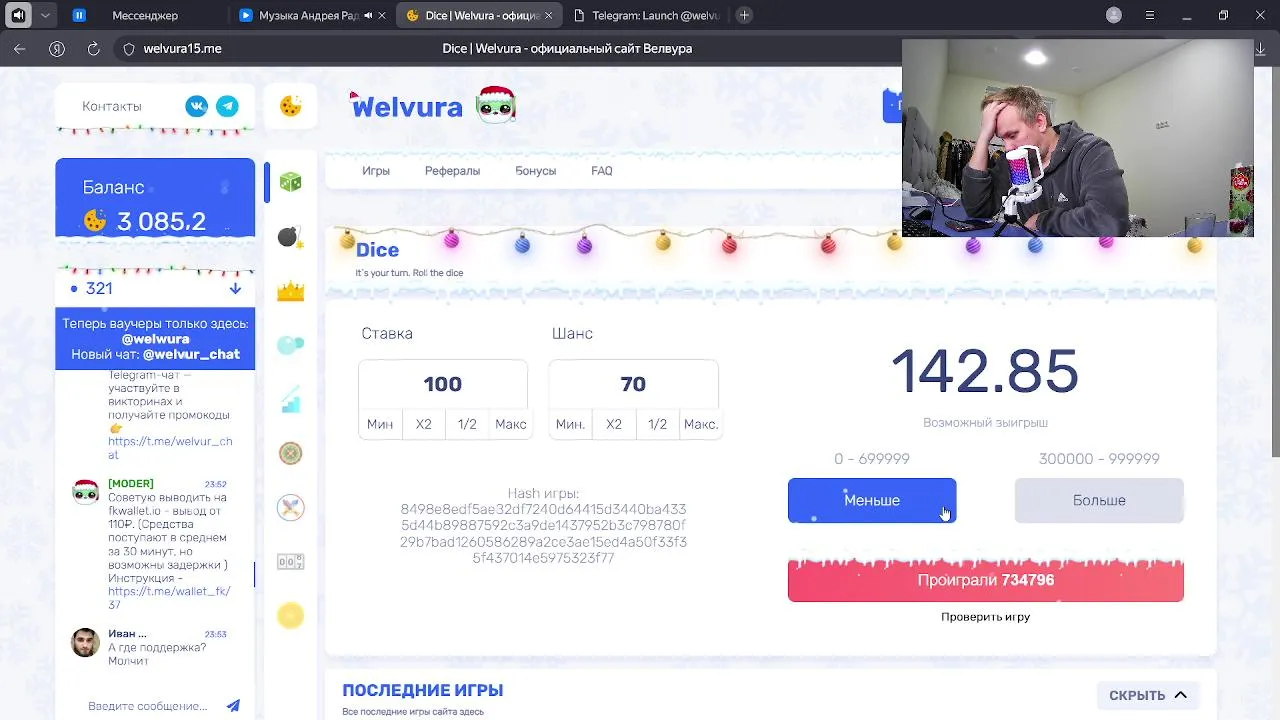The width and height of the screenshot is (1280, 720).
Task: Click Иван's chat avatar
Action: (x=86, y=642)
